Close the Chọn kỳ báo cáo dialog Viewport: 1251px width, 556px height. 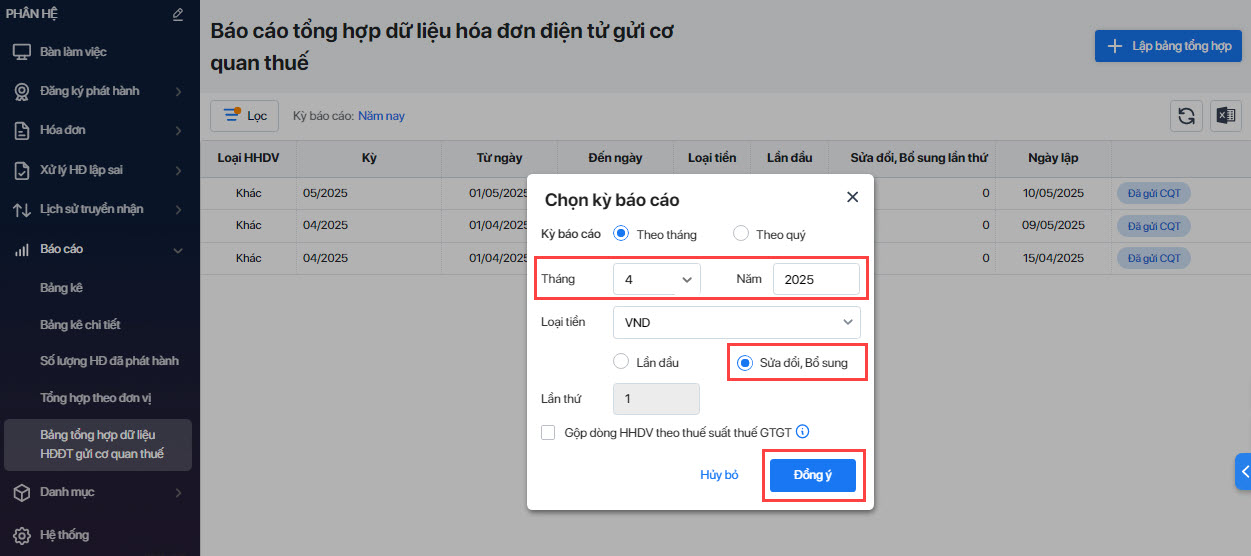click(852, 197)
